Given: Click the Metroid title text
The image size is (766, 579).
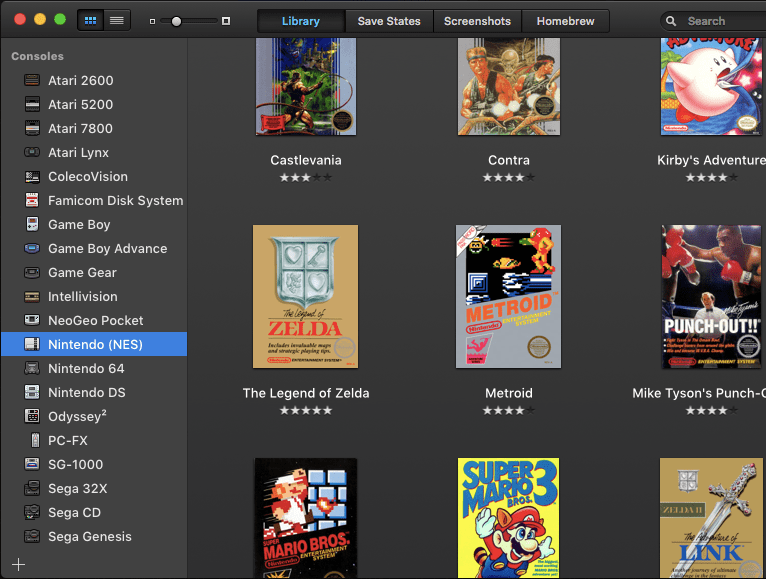Looking at the screenshot, I should [509, 393].
